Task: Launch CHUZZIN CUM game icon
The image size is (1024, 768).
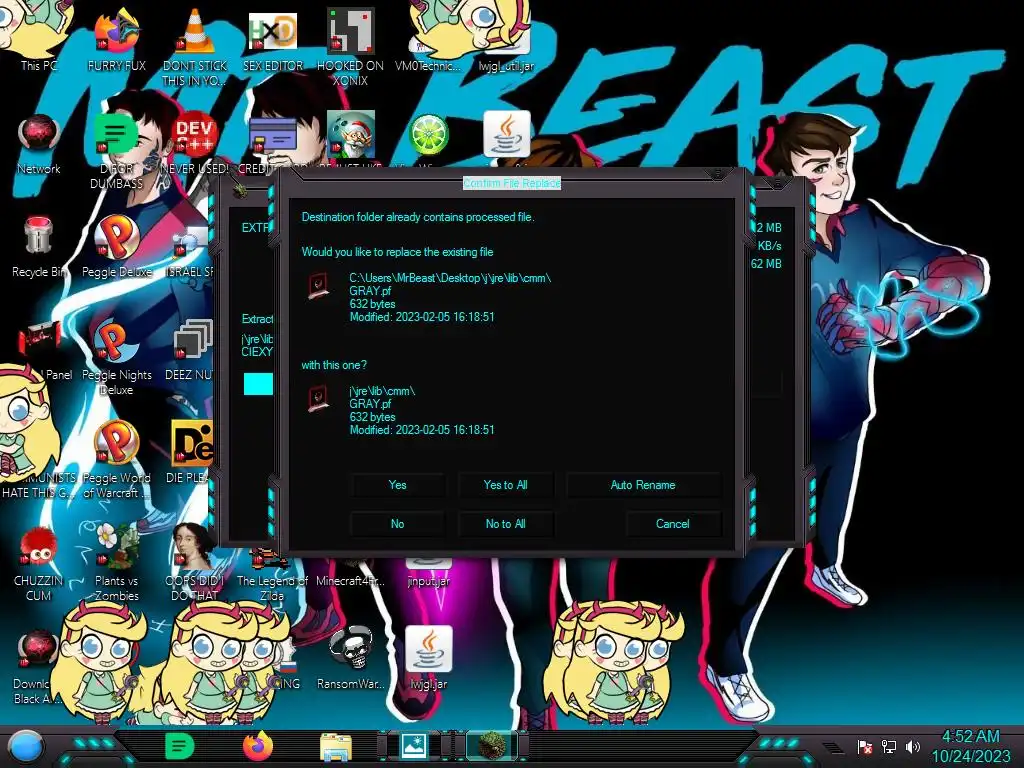Action: (x=39, y=563)
